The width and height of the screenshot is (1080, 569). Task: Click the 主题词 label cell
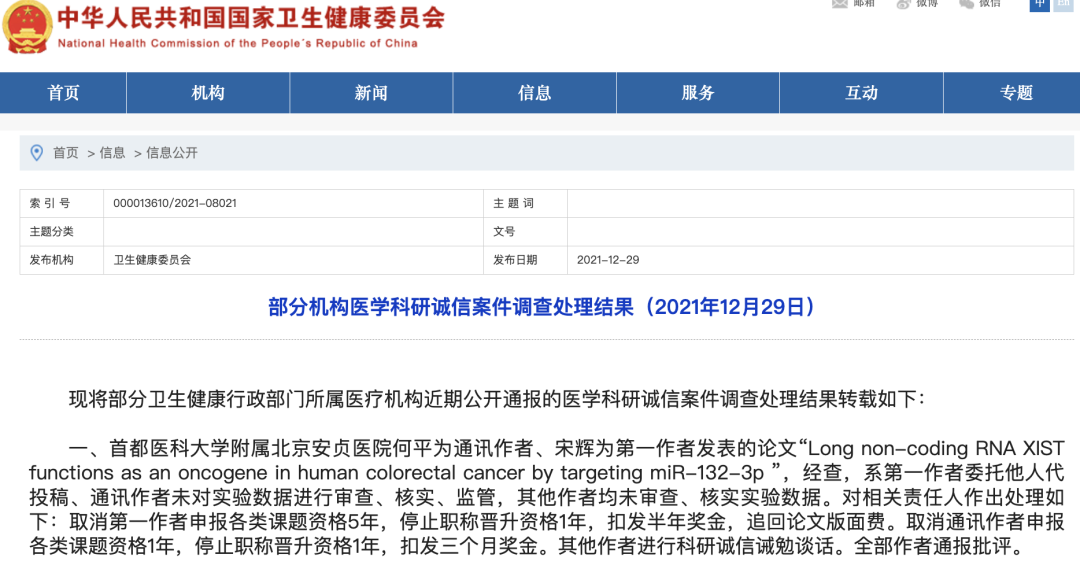[x=525, y=203]
